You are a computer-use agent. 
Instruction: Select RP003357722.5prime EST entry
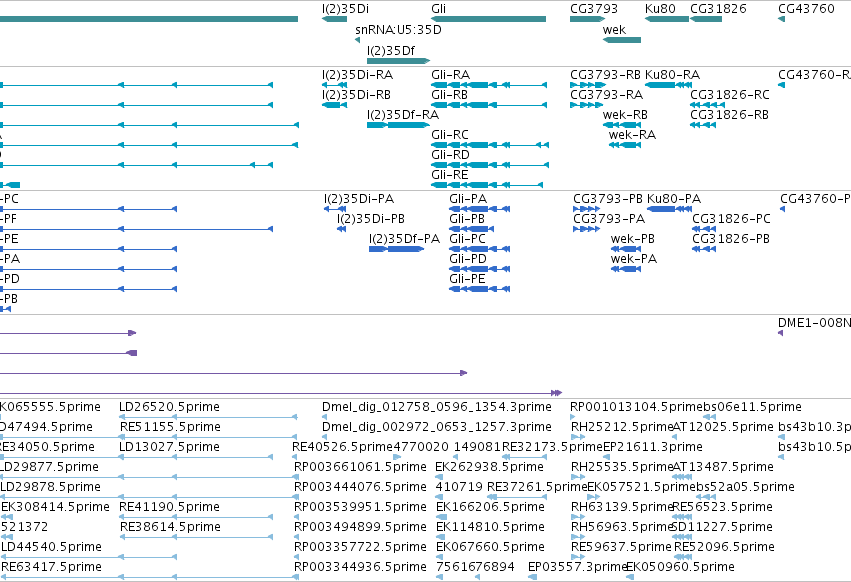click(360, 547)
